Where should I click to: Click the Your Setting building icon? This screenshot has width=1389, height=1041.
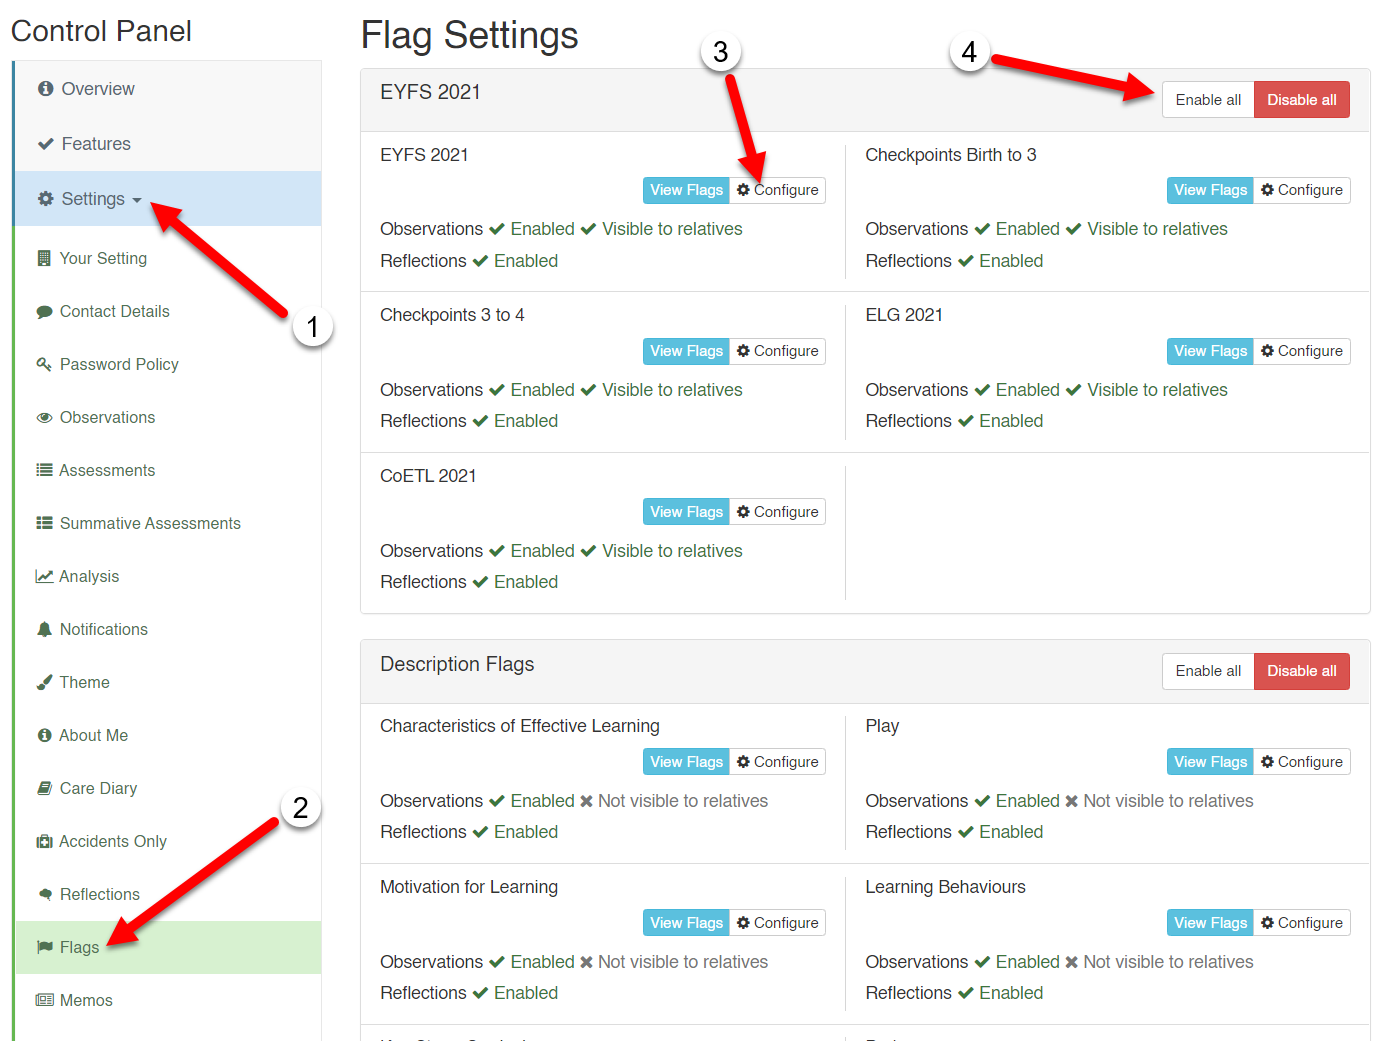(44, 258)
